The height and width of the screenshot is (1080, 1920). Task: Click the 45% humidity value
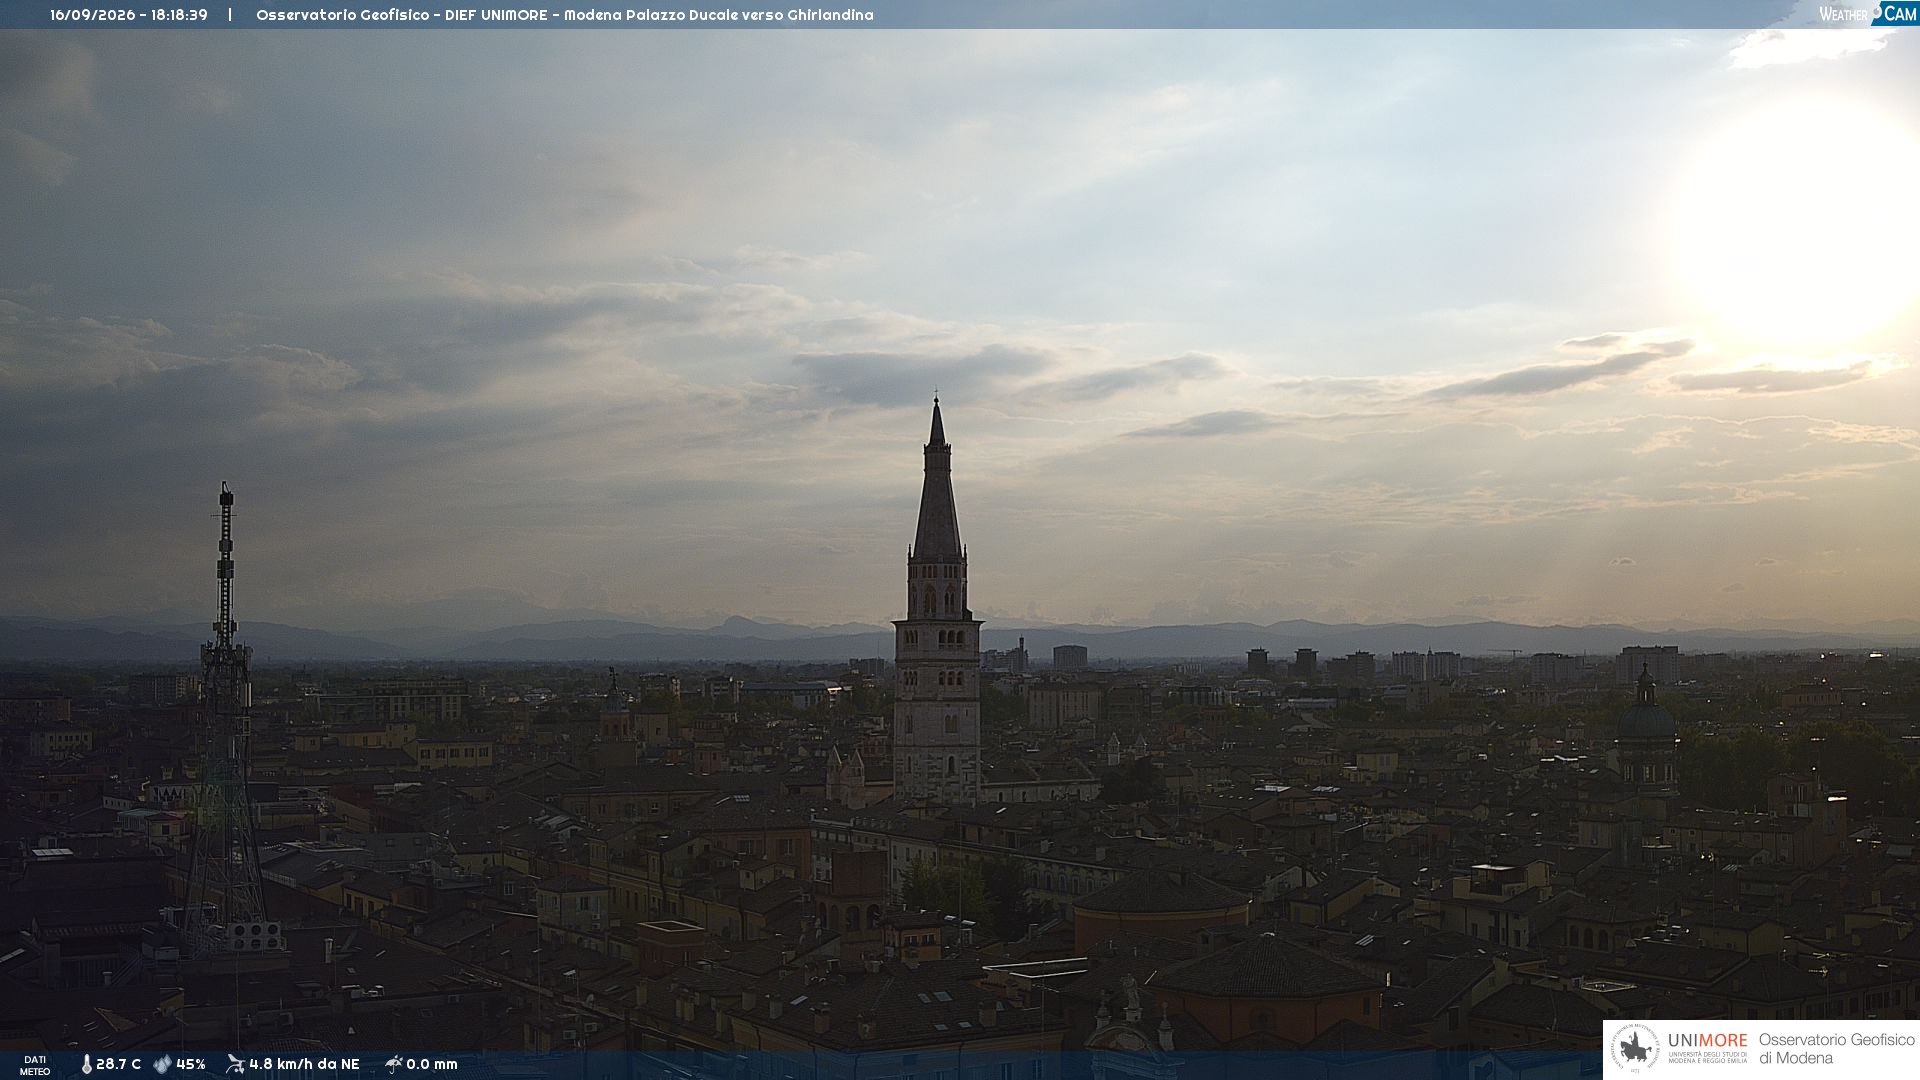(191, 1065)
